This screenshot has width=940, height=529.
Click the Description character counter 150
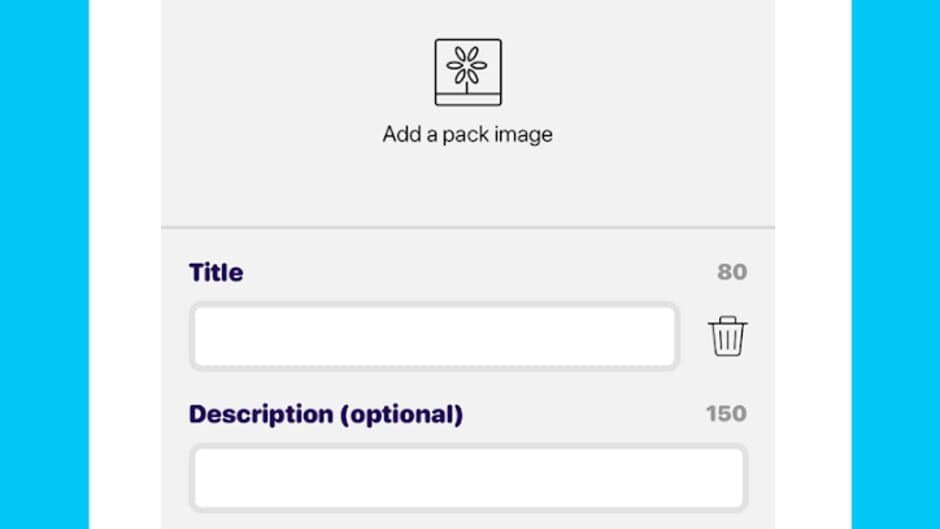click(726, 414)
